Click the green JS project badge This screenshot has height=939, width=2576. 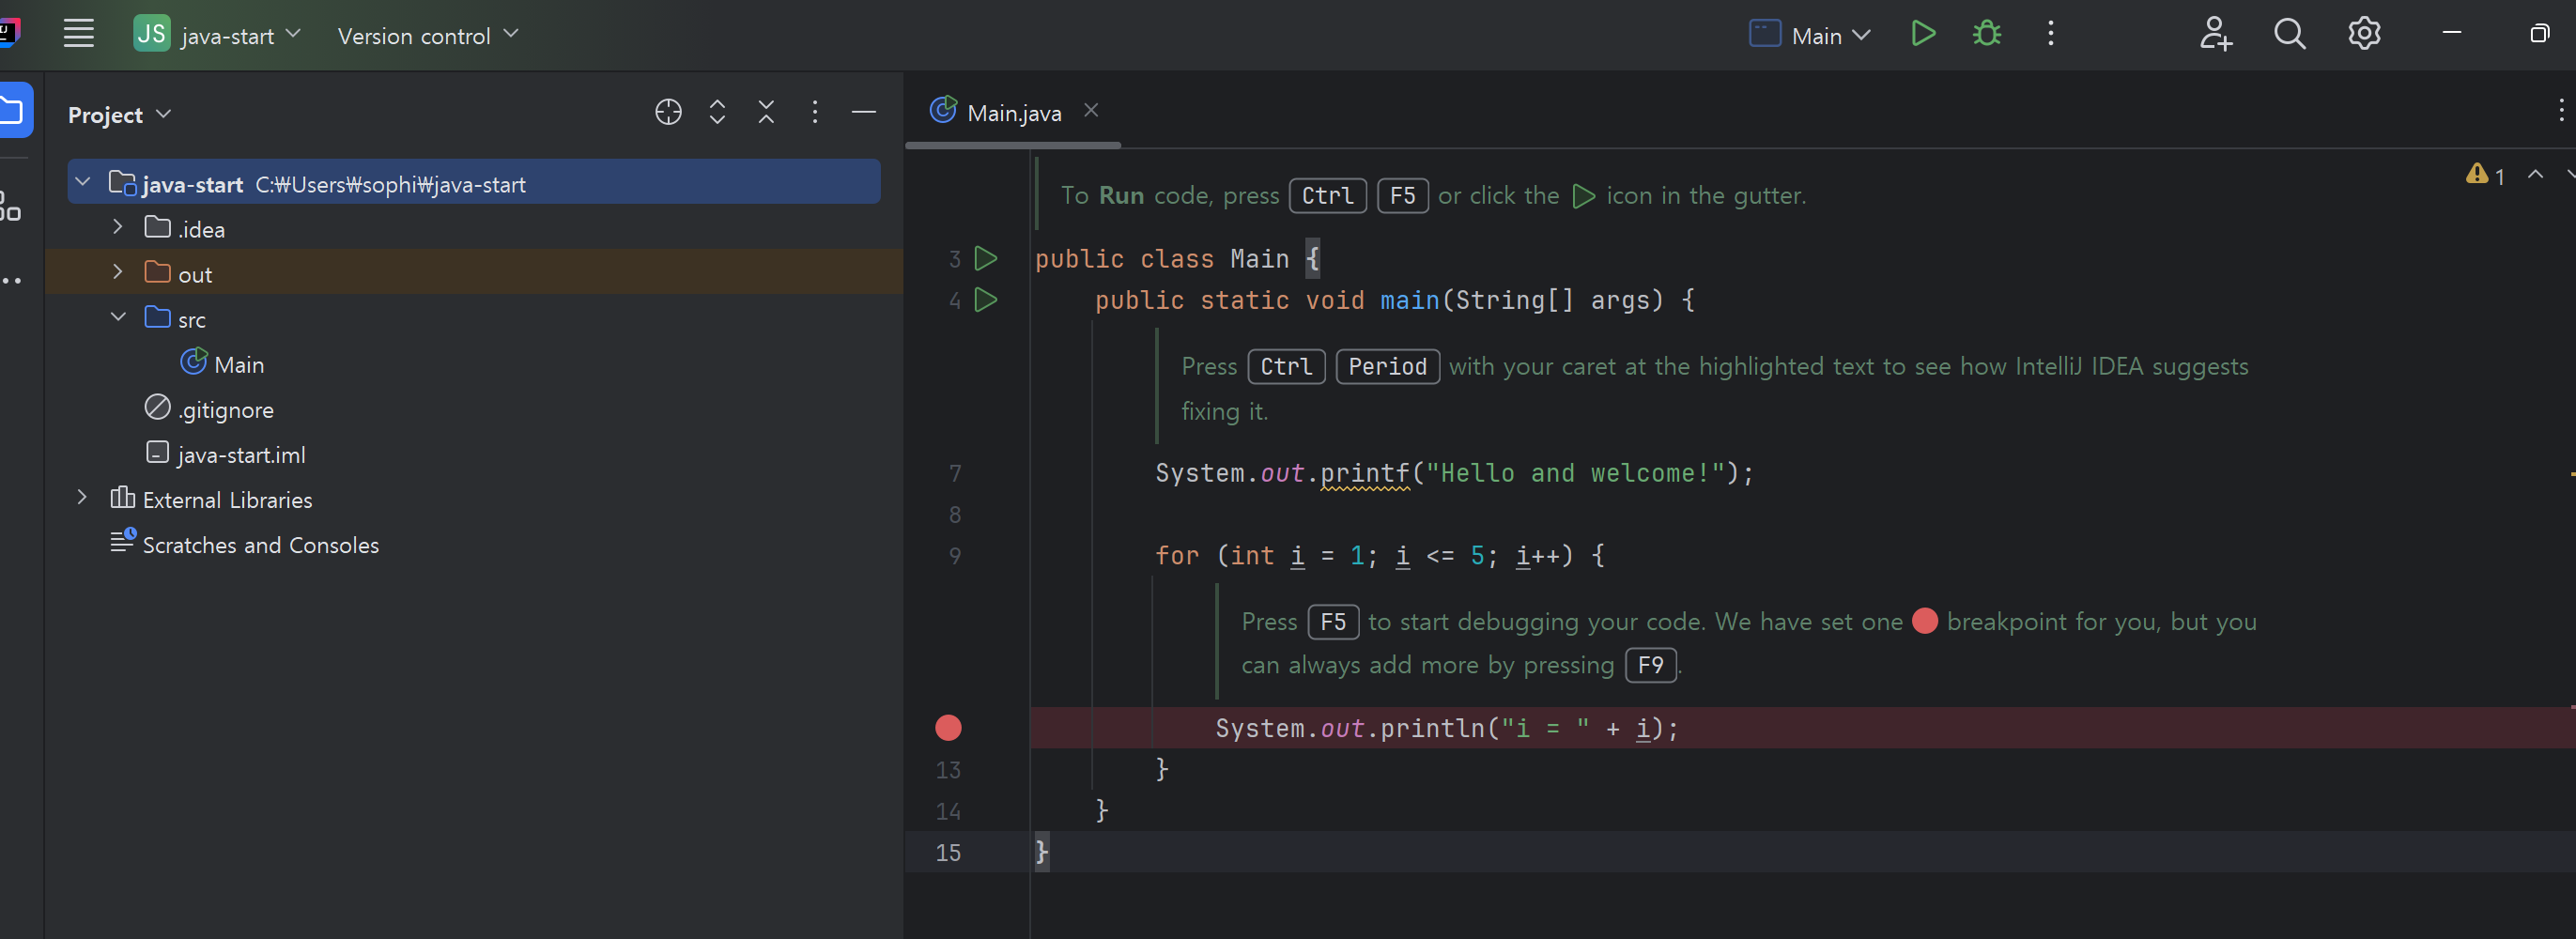click(151, 34)
